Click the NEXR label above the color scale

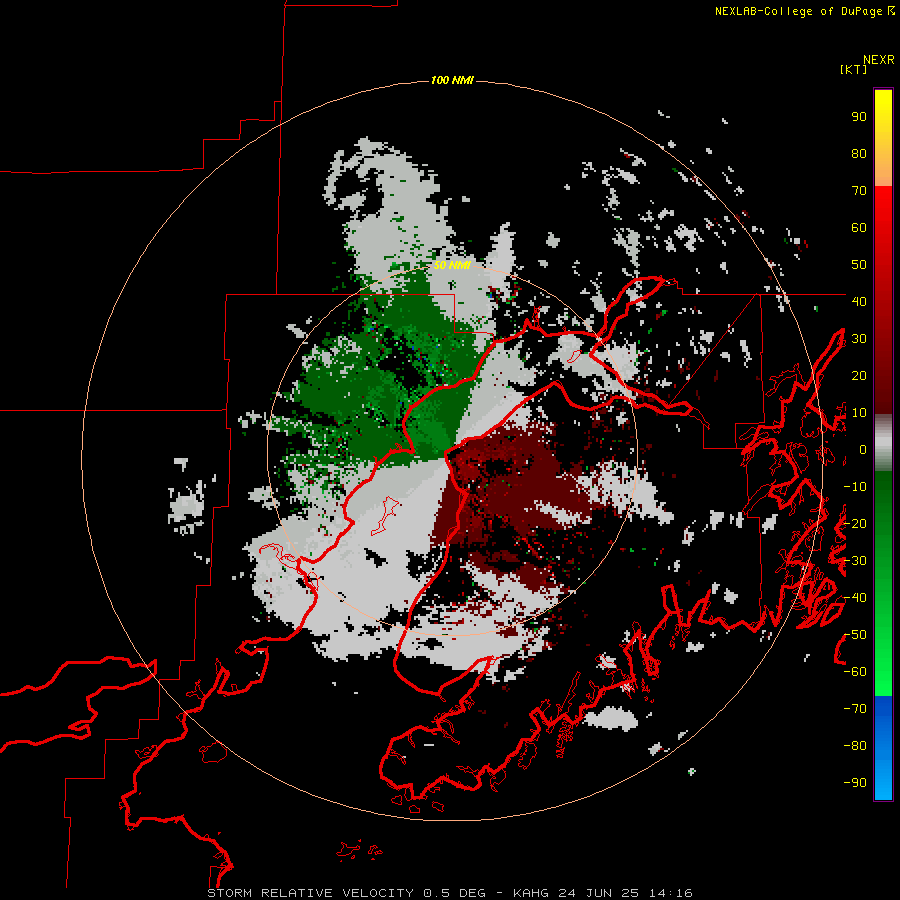(x=879, y=60)
